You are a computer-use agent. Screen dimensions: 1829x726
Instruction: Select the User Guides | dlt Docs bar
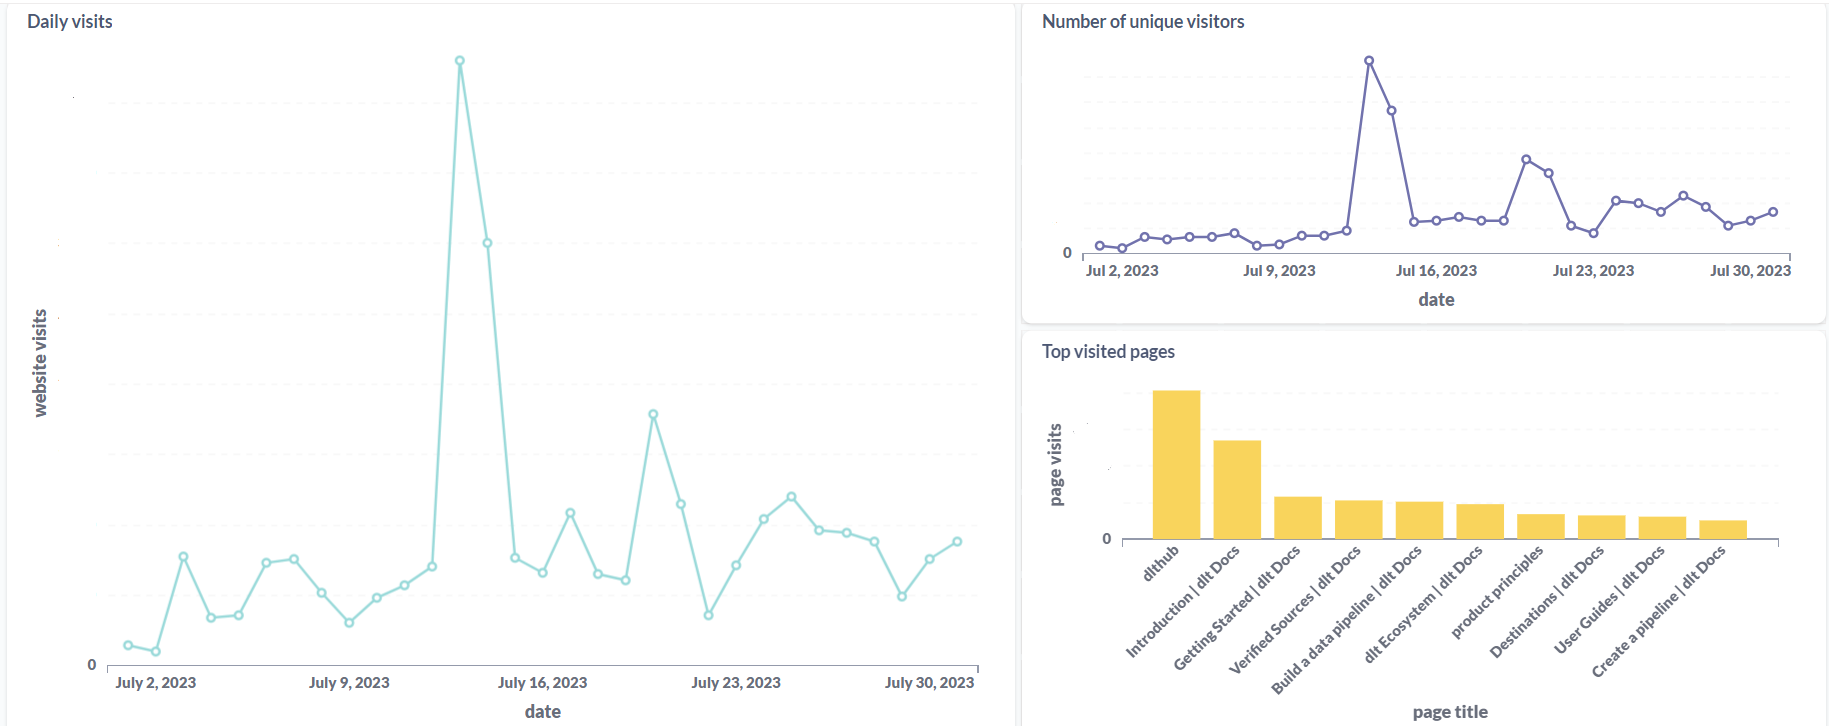coord(1662,528)
